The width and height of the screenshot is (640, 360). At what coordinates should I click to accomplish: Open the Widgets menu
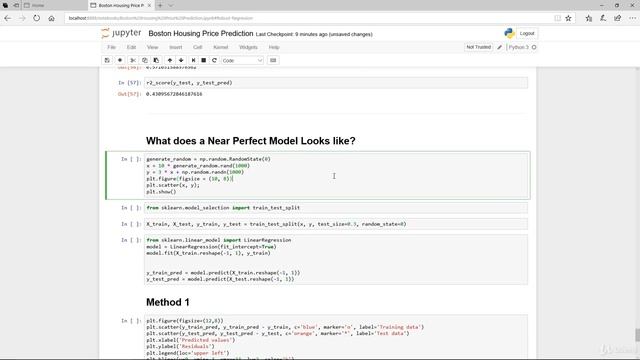[x=248, y=47]
